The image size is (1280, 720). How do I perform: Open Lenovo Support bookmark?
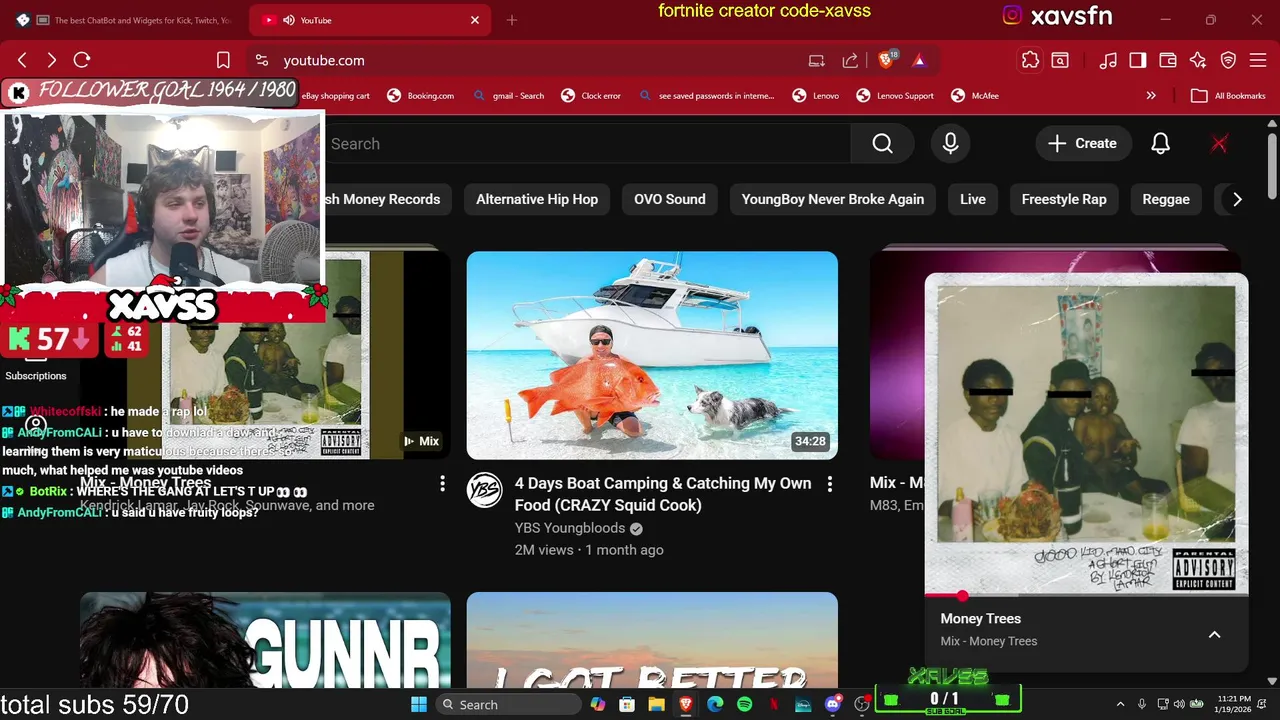tap(895, 96)
